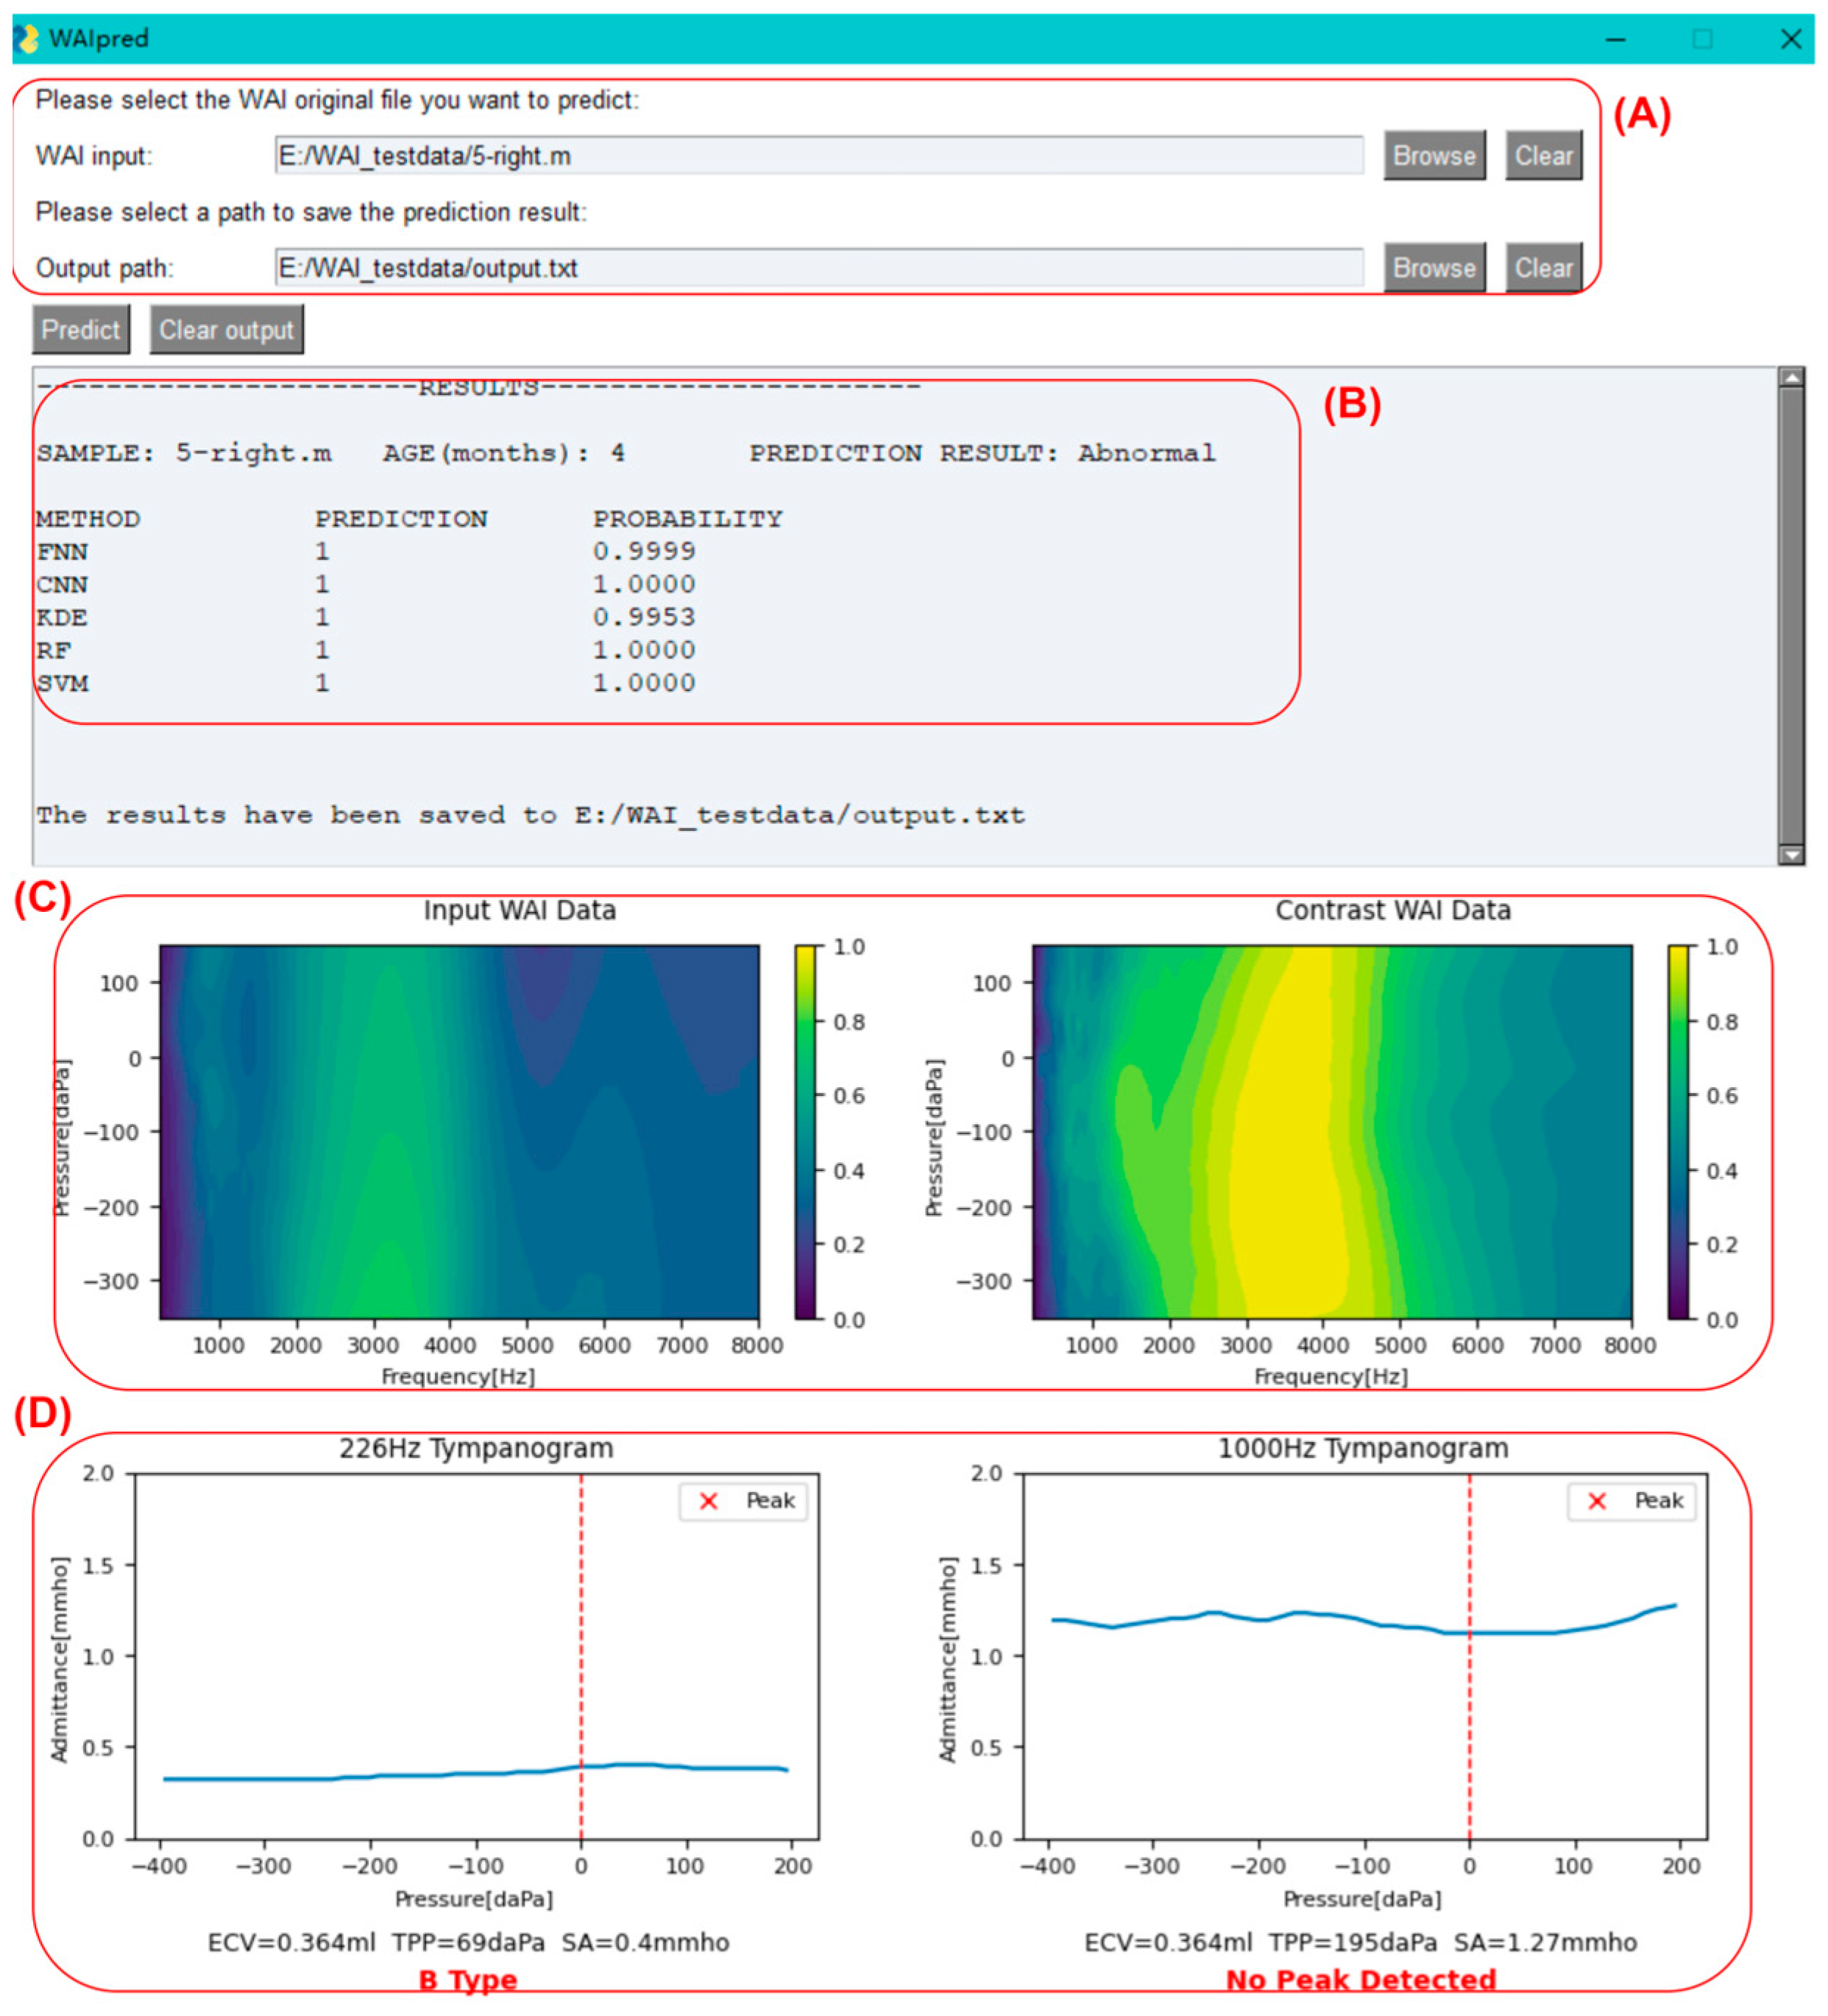Click the WAI input path field
The height and width of the screenshot is (2016, 1828).
click(818, 156)
